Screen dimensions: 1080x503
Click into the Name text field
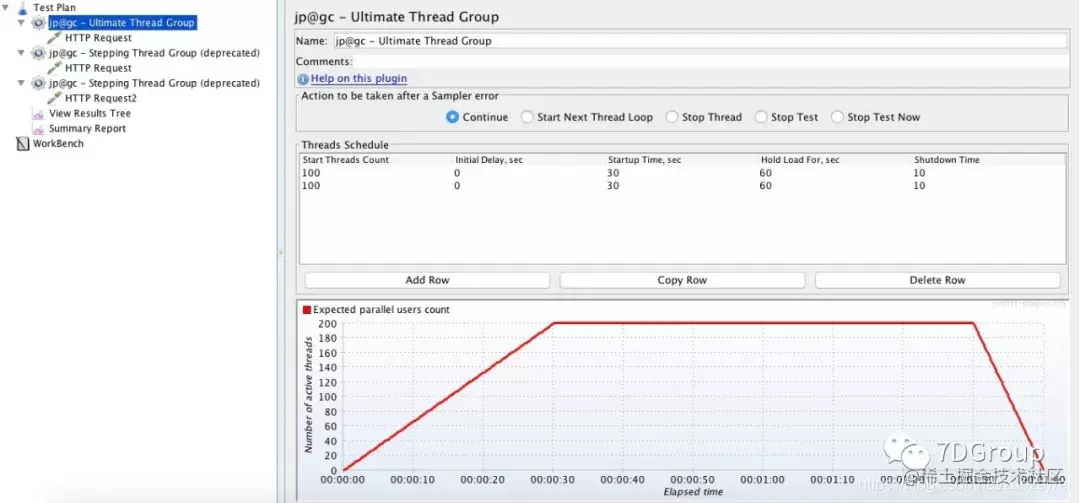coord(700,41)
